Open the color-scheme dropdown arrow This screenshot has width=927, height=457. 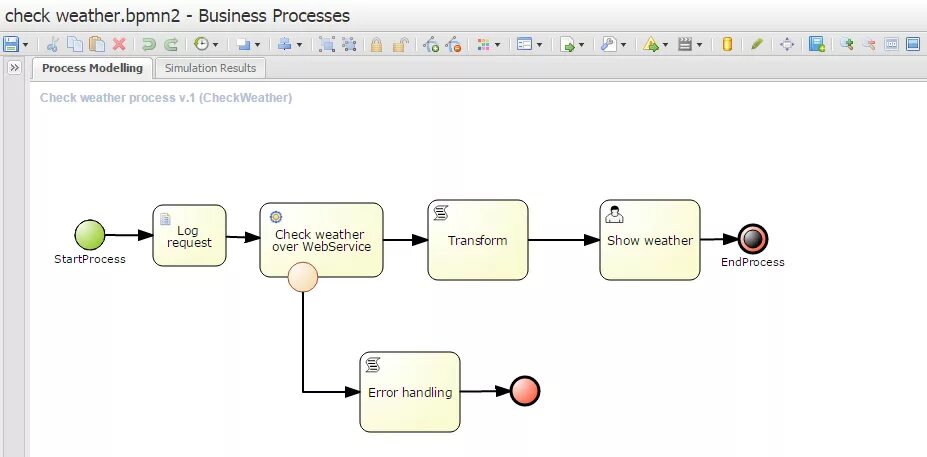tap(498, 45)
